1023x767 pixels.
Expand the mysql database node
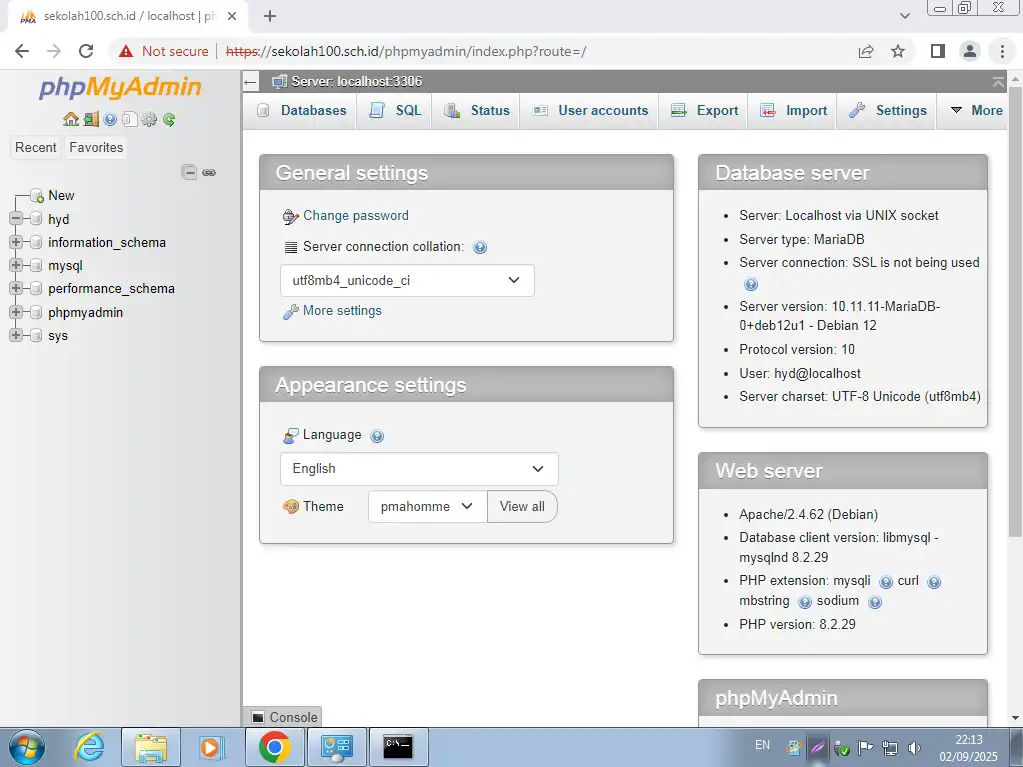coord(16,265)
